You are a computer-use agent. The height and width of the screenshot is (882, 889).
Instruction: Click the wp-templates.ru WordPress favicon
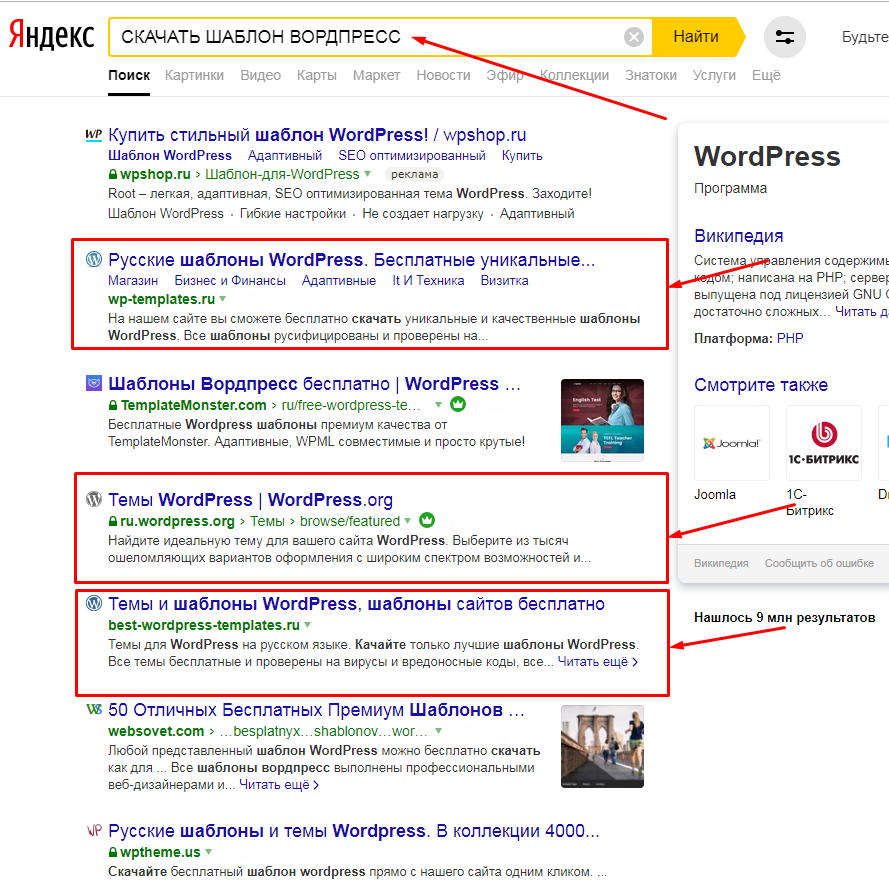tap(94, 259)
